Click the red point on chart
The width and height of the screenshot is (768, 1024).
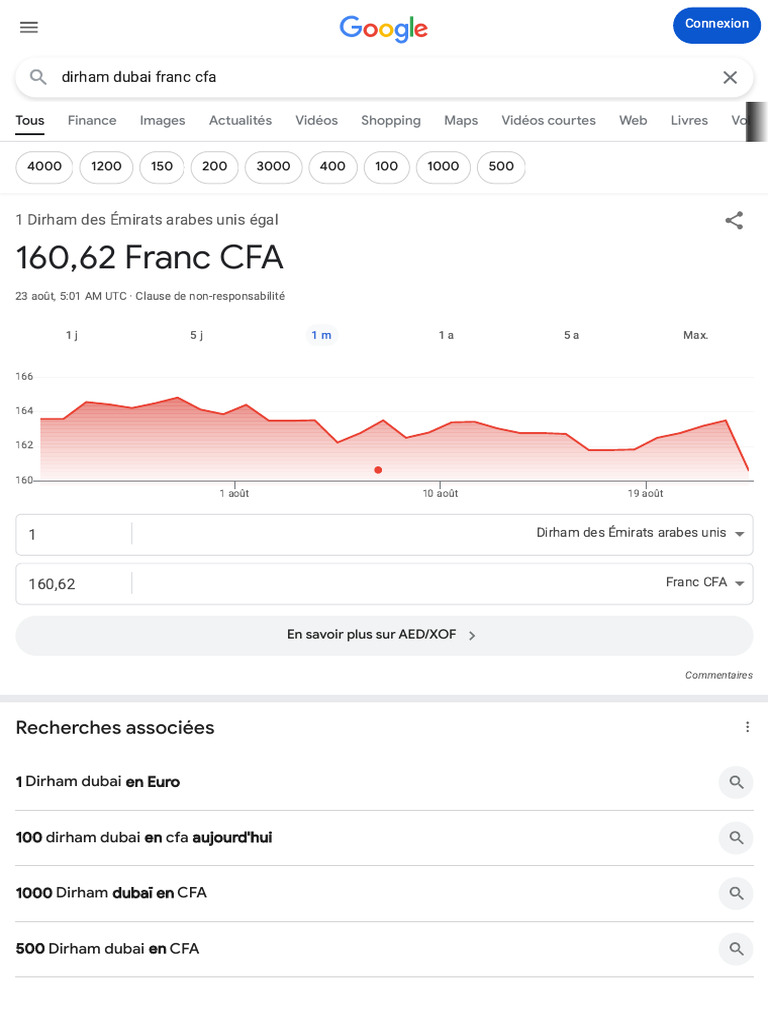click(x=378, y=470)
